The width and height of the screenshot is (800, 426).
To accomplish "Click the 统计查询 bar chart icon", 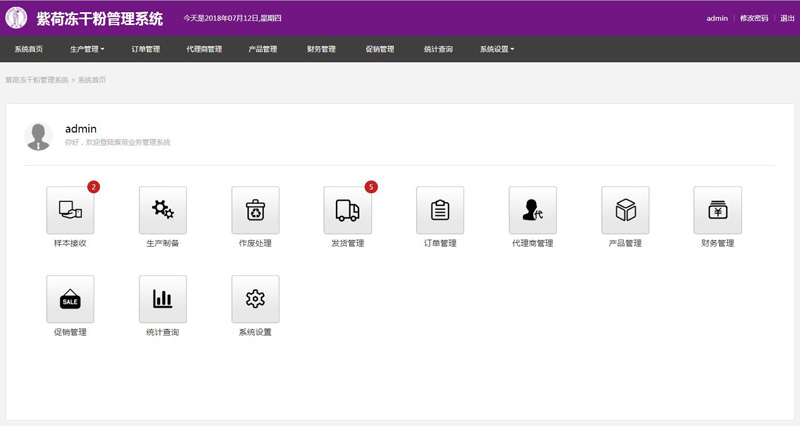I will pyautogui.click(x=162, y=299).
